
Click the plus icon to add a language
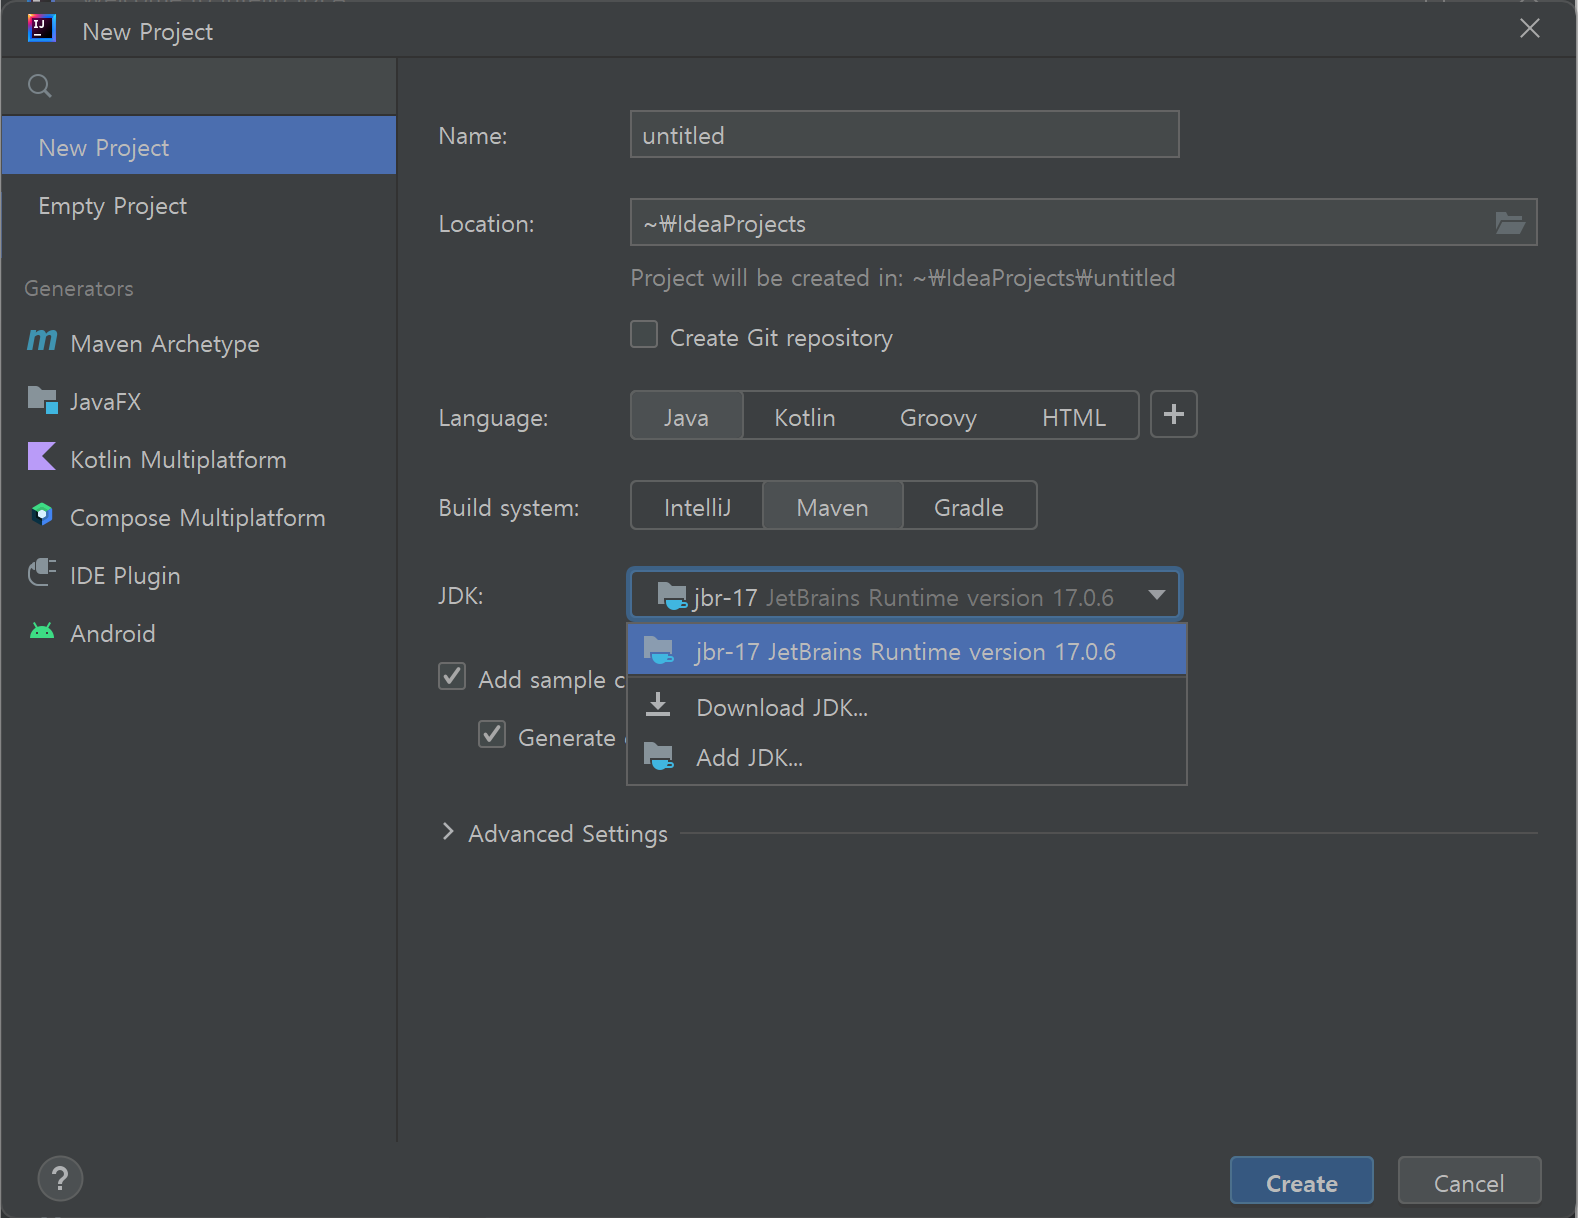(1174, 414)
